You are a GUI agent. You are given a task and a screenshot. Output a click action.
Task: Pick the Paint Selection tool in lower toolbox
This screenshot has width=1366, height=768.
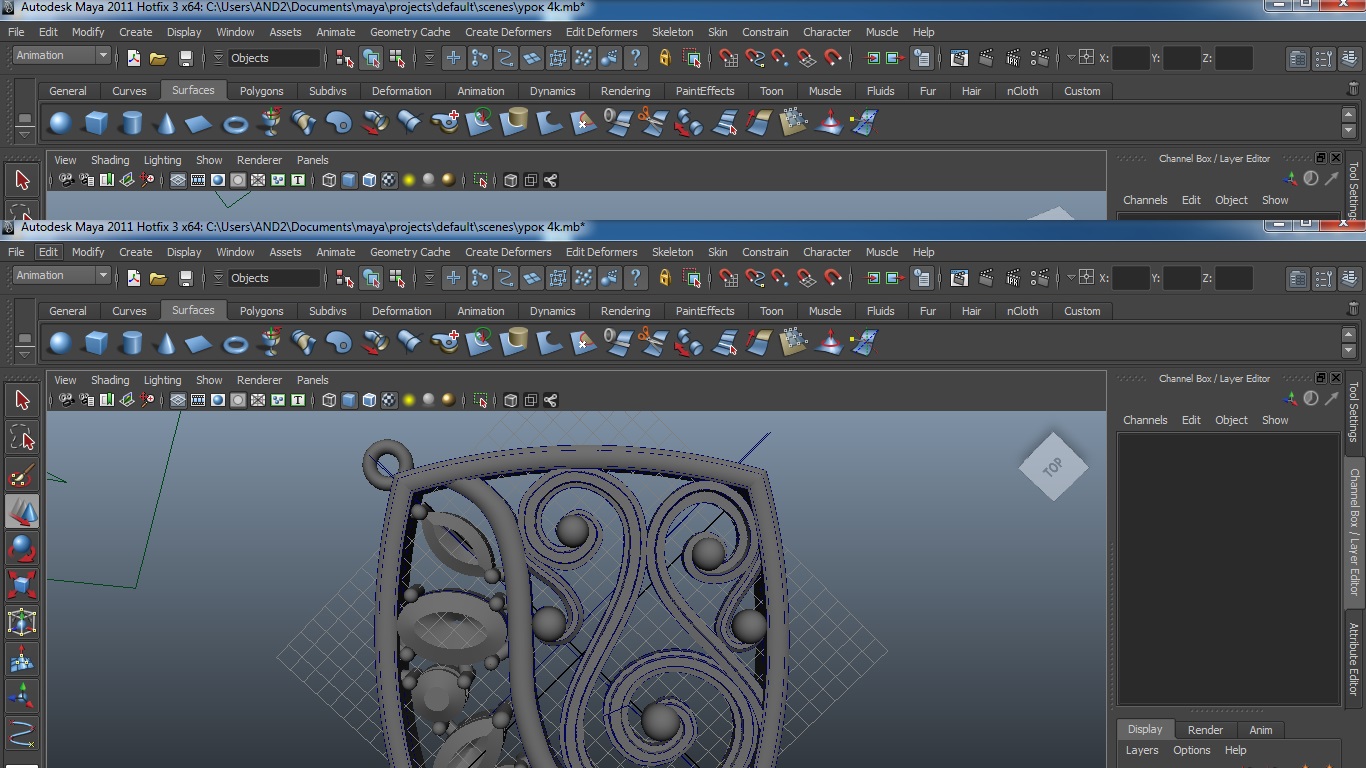[22, 475]
